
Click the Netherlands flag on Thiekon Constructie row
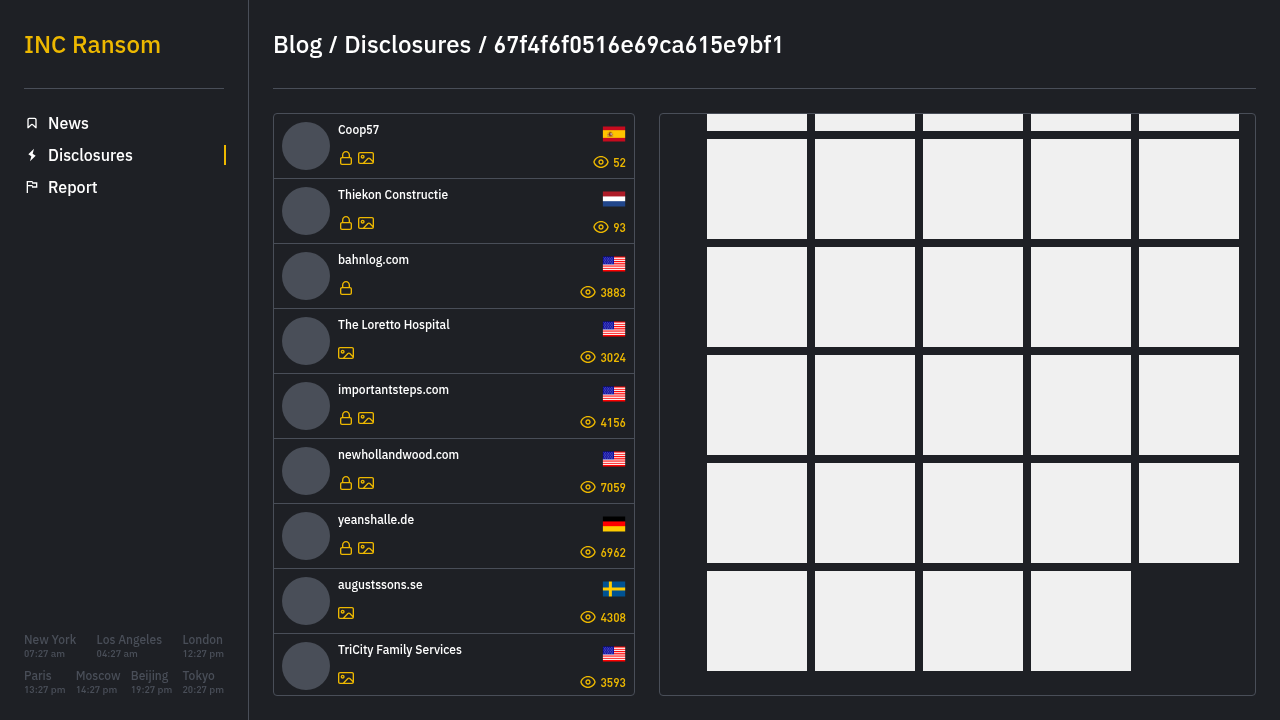tap(614, 199)
